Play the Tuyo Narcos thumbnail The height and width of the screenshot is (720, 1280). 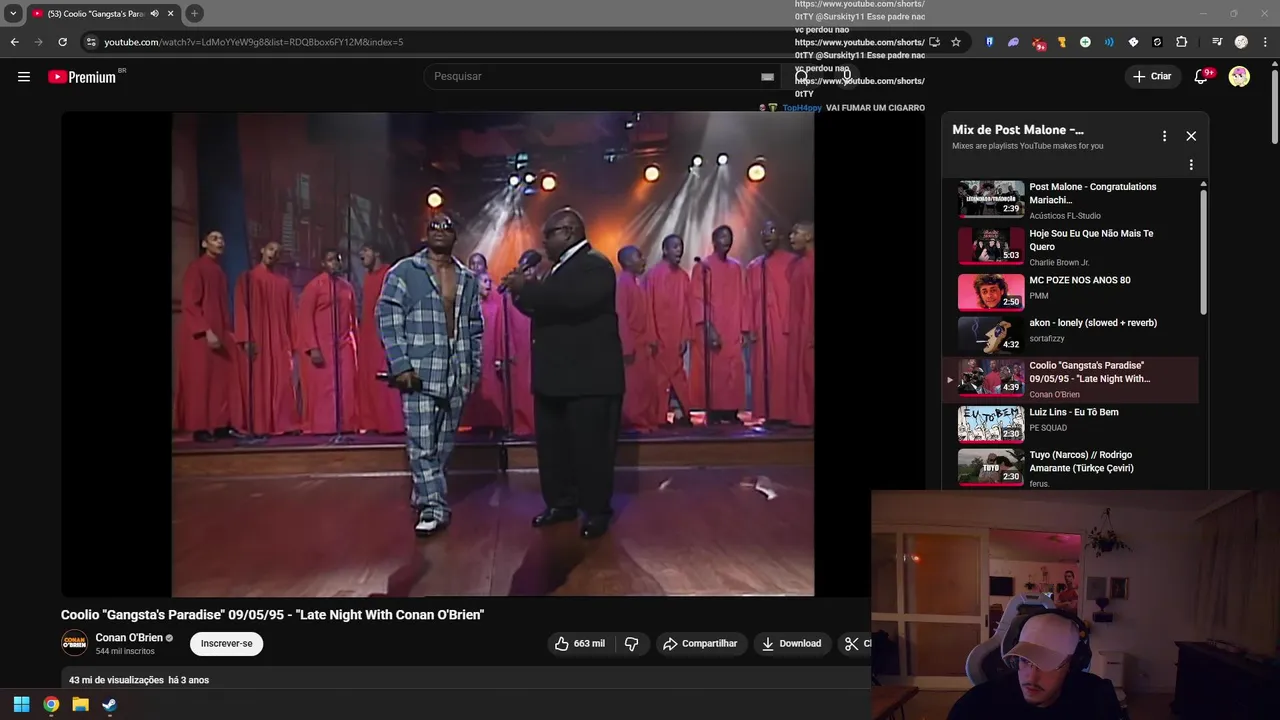coord(991,467)
